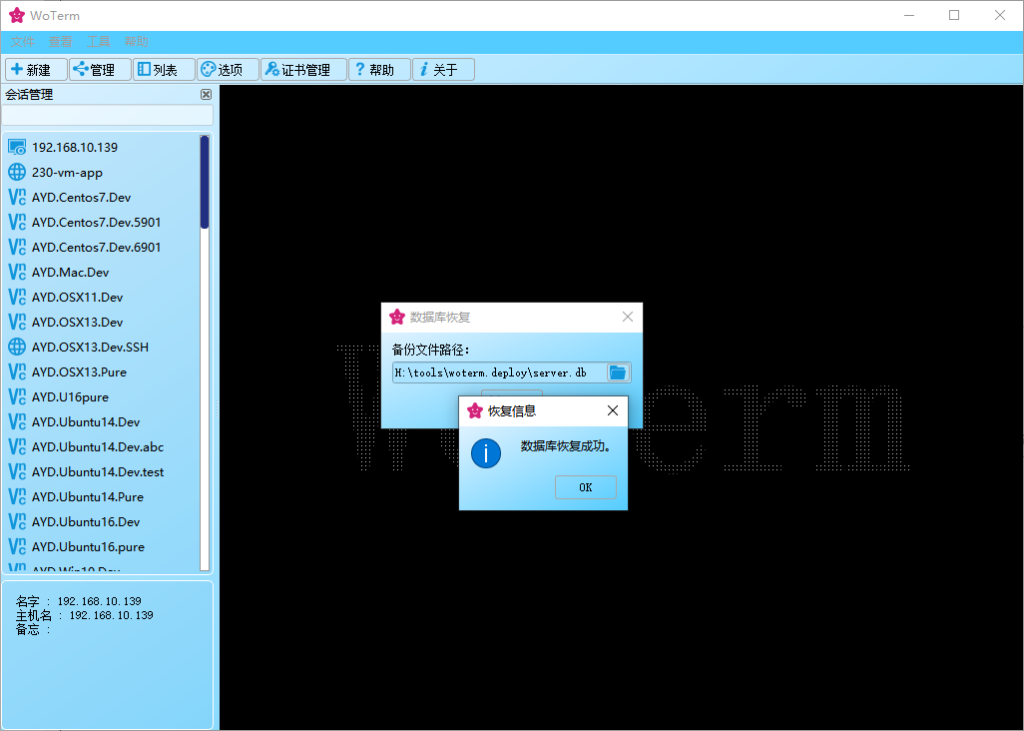The width and height of the screenshot is (1024, 731).
Task: Click the RDP monitor icon beside 192.168.10.139
Action: (16, 146)
